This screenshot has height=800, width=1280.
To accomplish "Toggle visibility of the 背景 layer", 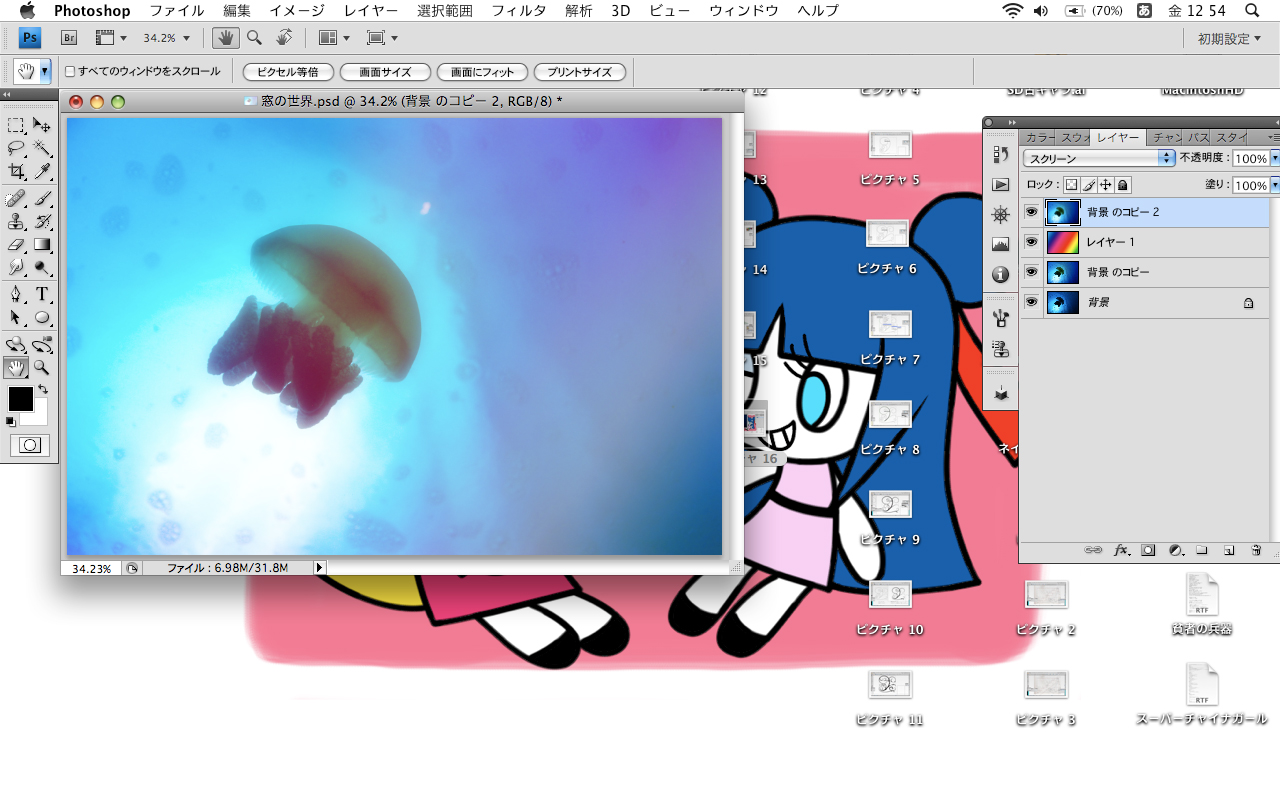I will 1031,302.
